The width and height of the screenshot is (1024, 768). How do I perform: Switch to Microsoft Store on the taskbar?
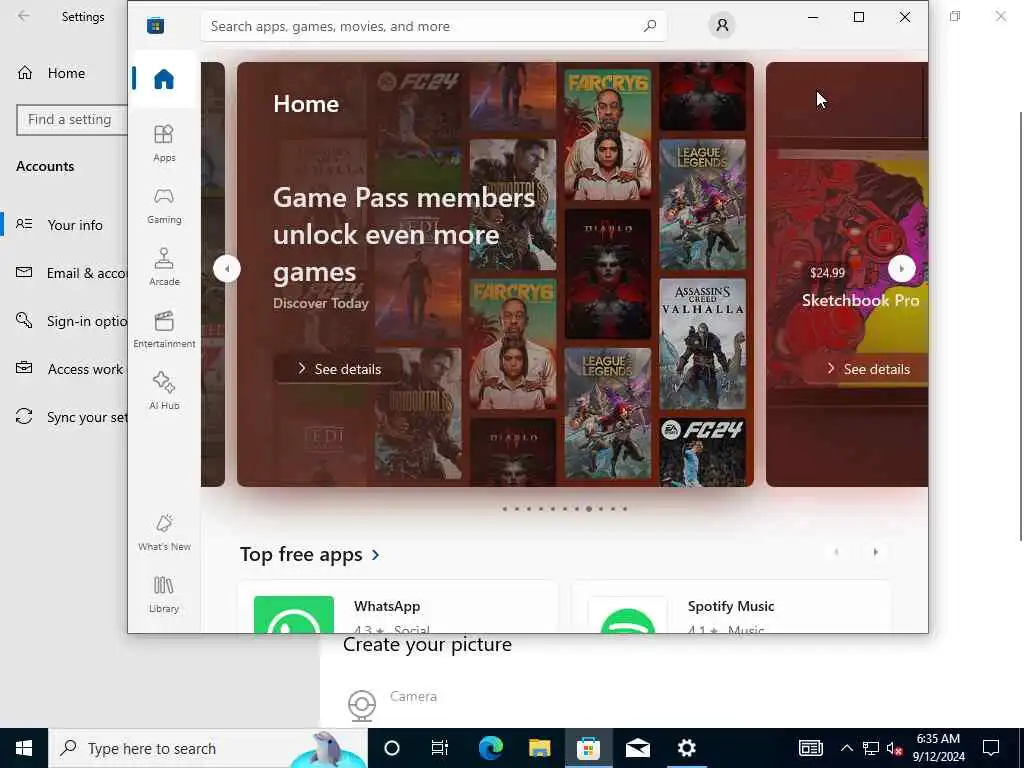pyautogui.click(x=588, y=748)
